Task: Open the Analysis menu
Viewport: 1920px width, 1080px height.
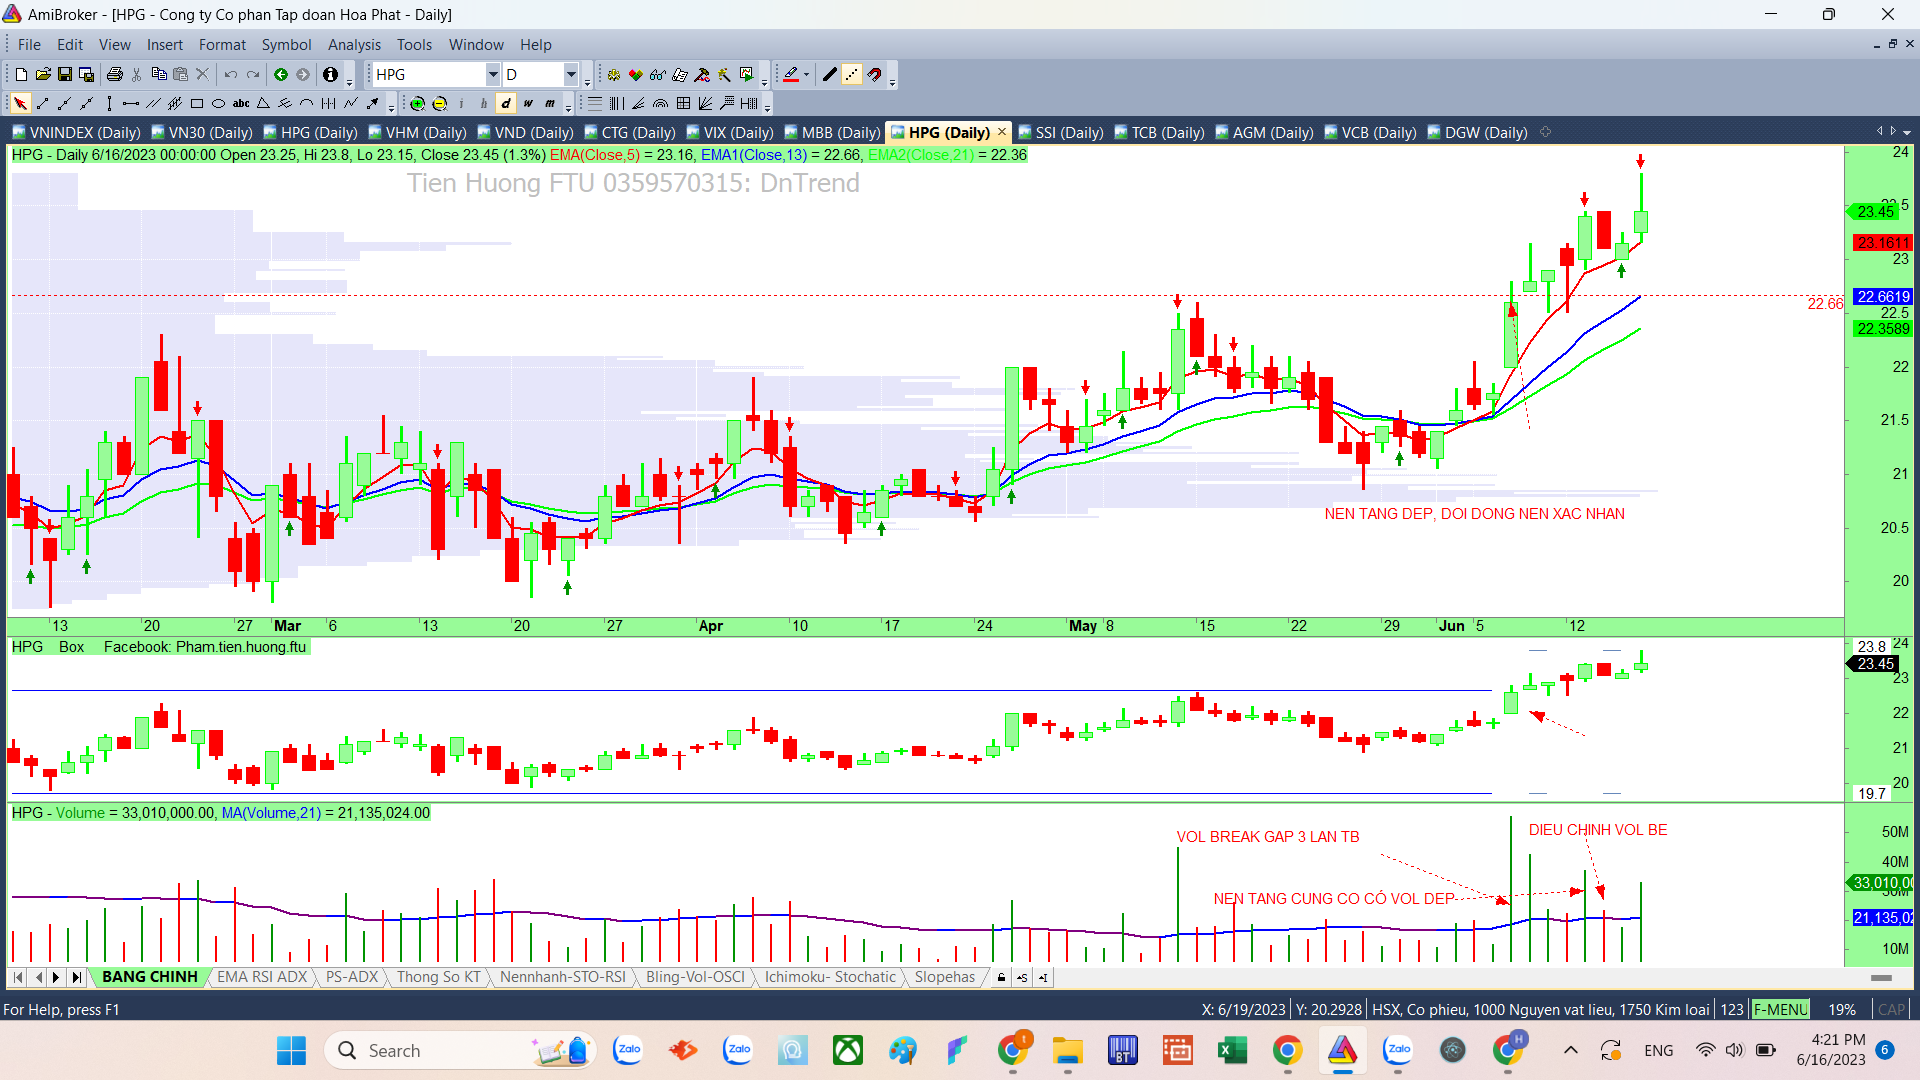Action: point(354,45)
